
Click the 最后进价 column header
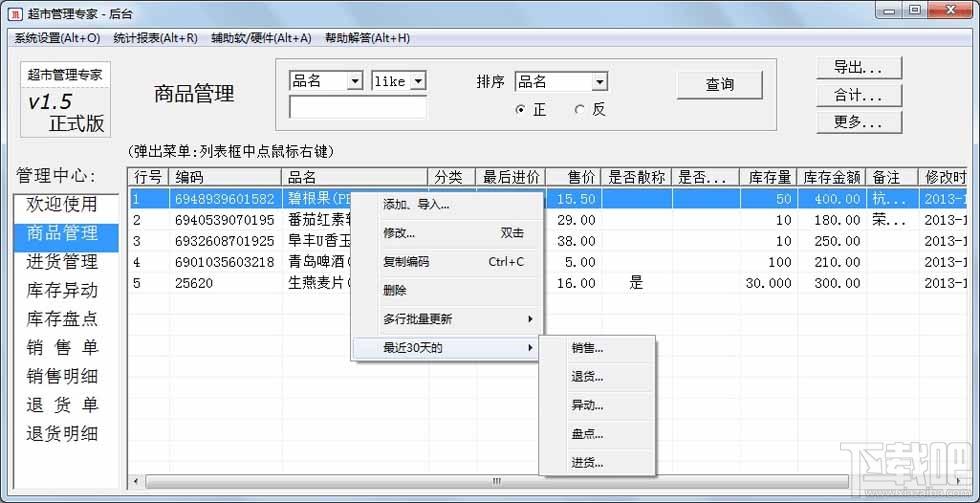[511, 177]
